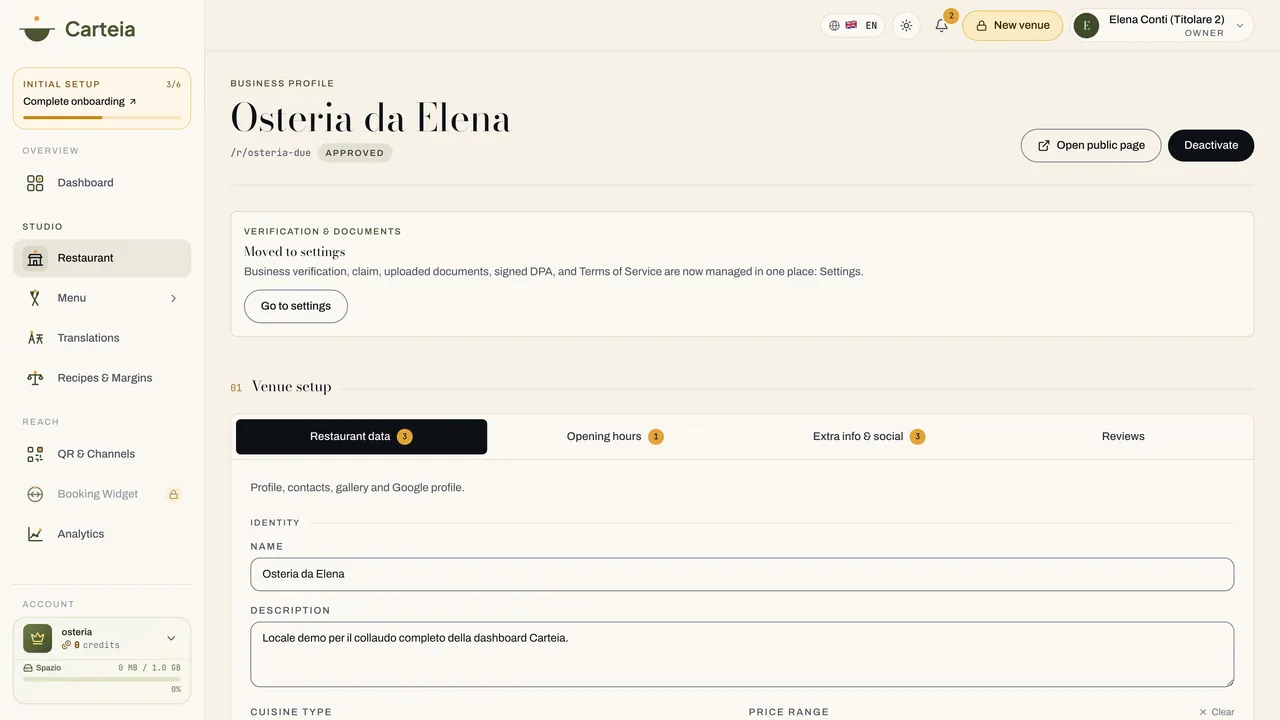The width and height of the screenshot is (1280, 720).
Task: Open QR & Channels using the QR icon
Action: [35, 454]
